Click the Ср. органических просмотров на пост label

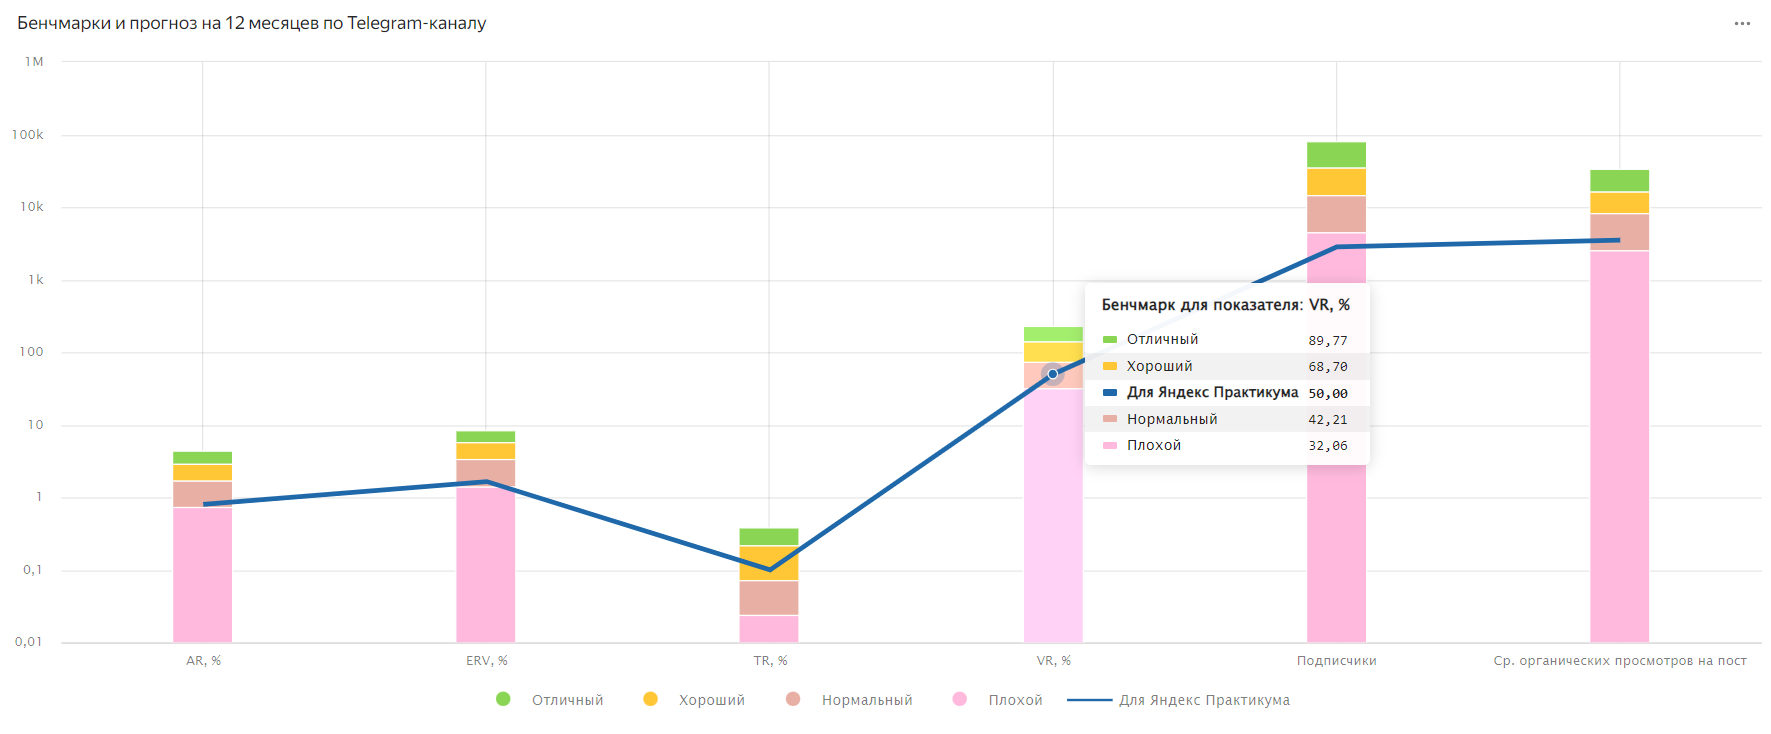(1619, 661)
